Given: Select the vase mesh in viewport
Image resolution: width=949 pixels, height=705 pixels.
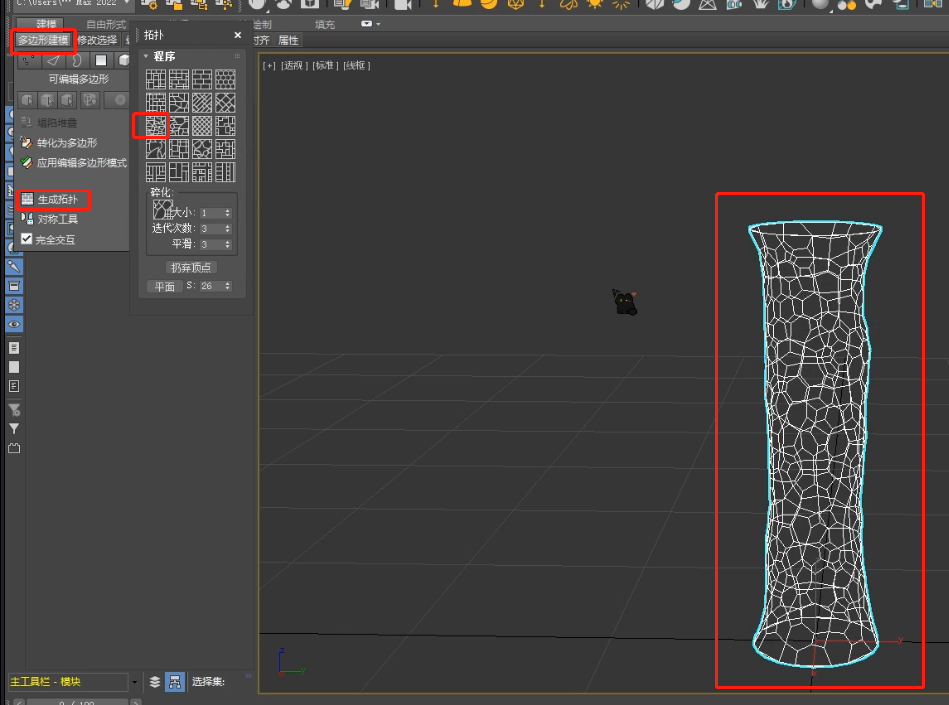Looking at the screenshot, I should [816, 444].
